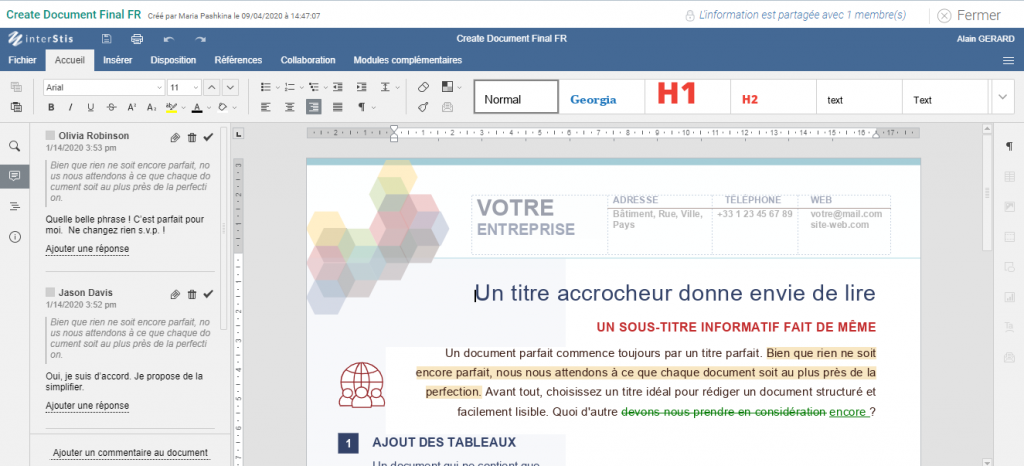Image resolution: width=1024 pixels, height=466 pixels.
Task: Justify the paragraph text
Action: [x=338, y=107]
